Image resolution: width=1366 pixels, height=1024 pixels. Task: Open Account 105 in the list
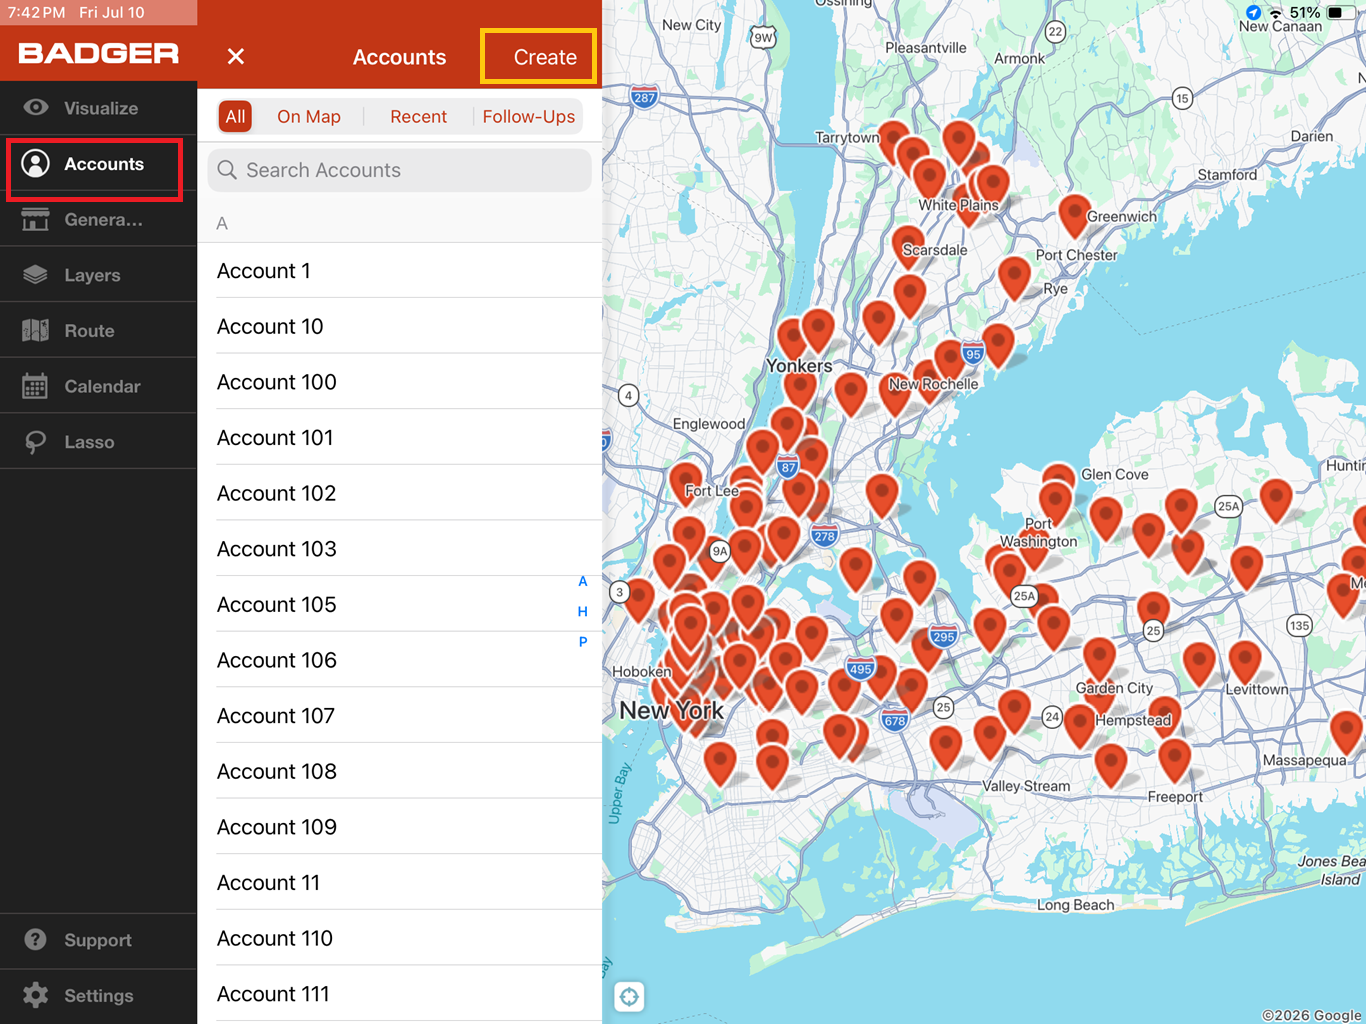(400, 605)
